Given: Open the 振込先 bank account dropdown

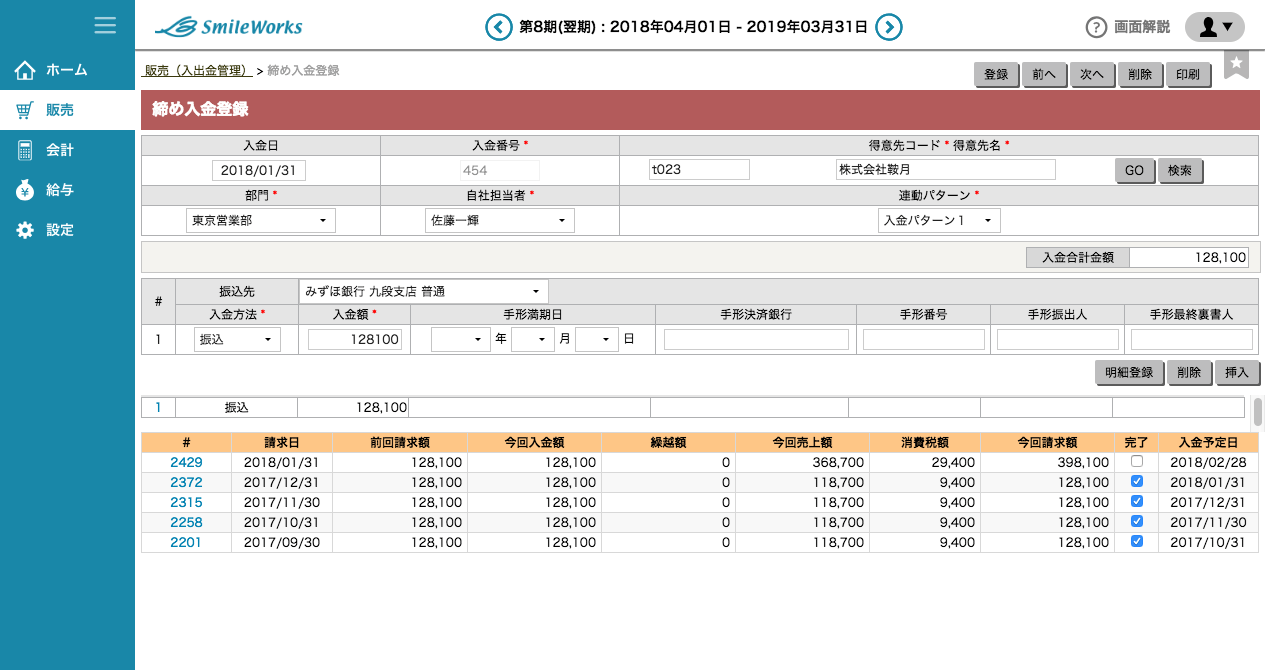Looking at the screenshot, I should [x=424, y=291].
